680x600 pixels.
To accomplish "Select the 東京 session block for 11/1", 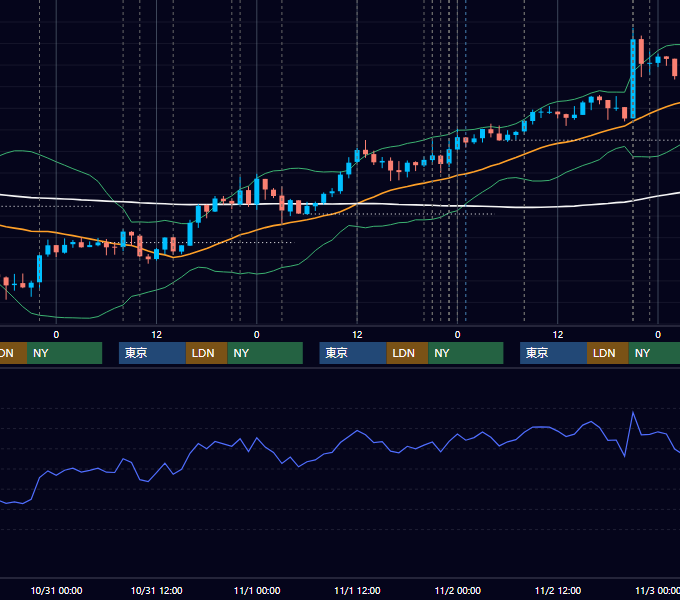I will point(353,353).
